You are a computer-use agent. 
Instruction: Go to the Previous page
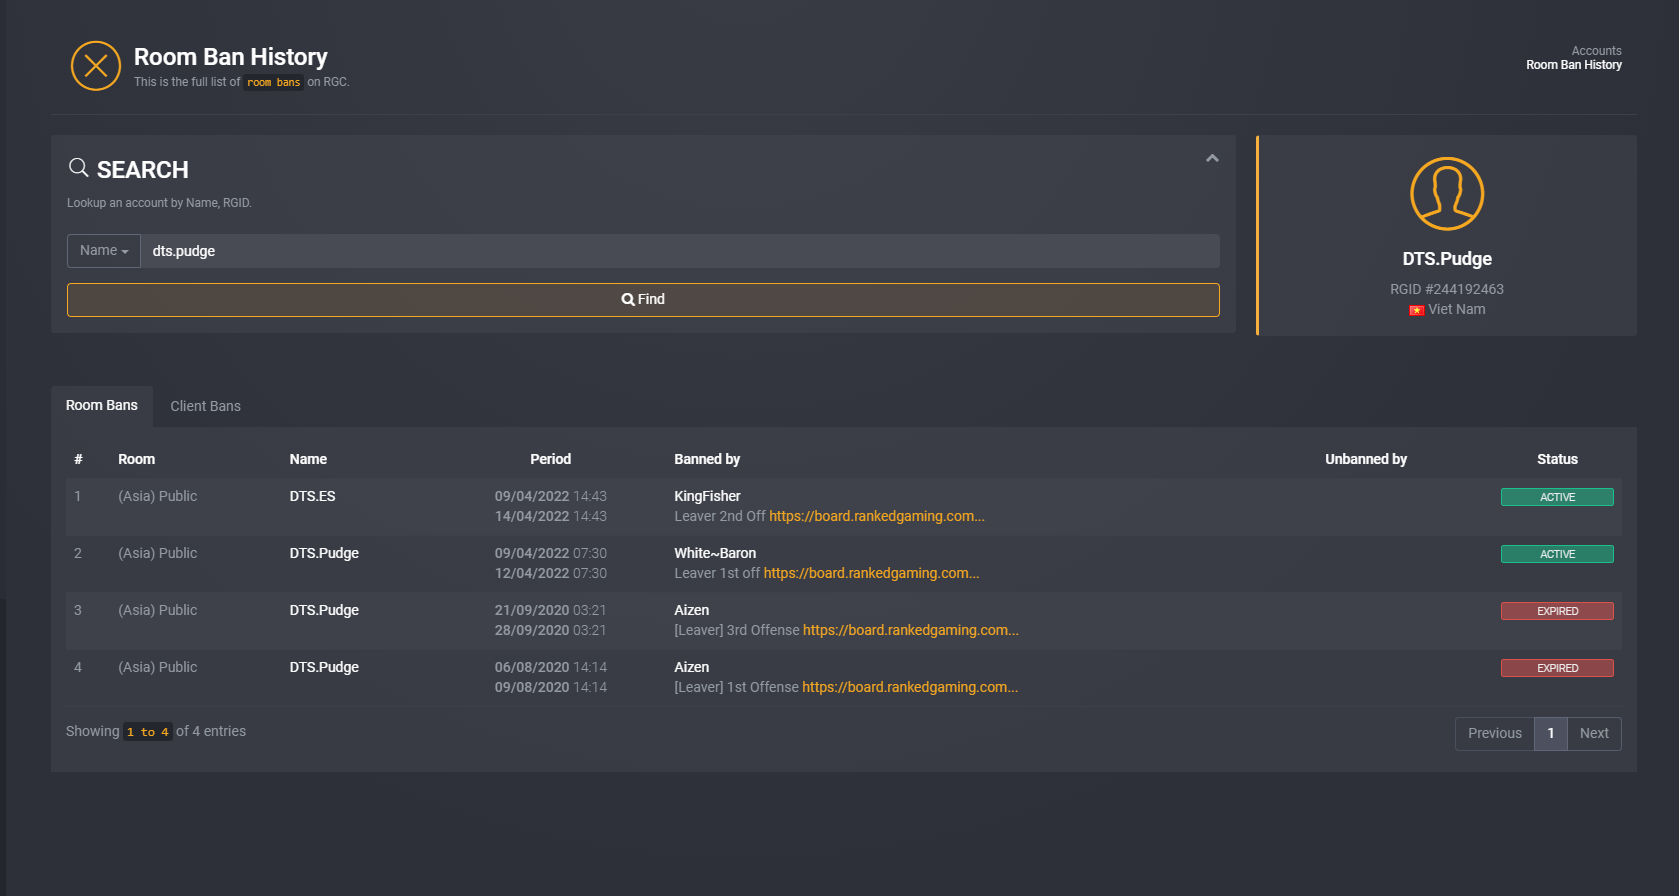click(1494, 733)
